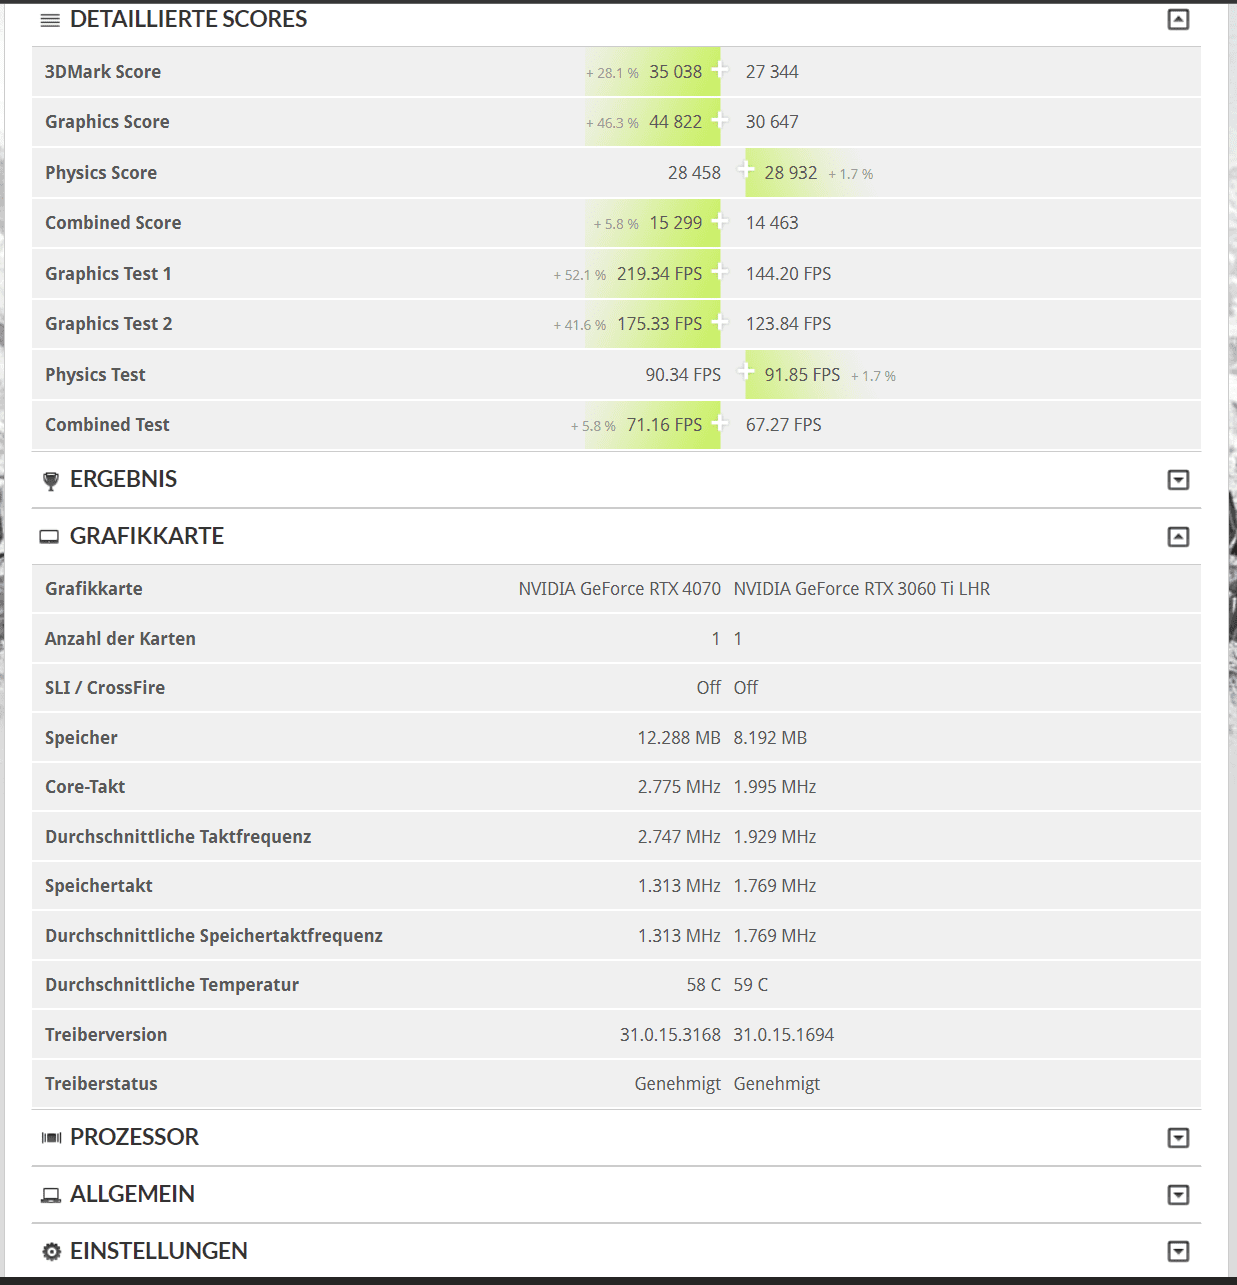Click the PROZESSOR heading
Screen dimensions: 1237x1285
[x=134, y=1137]
